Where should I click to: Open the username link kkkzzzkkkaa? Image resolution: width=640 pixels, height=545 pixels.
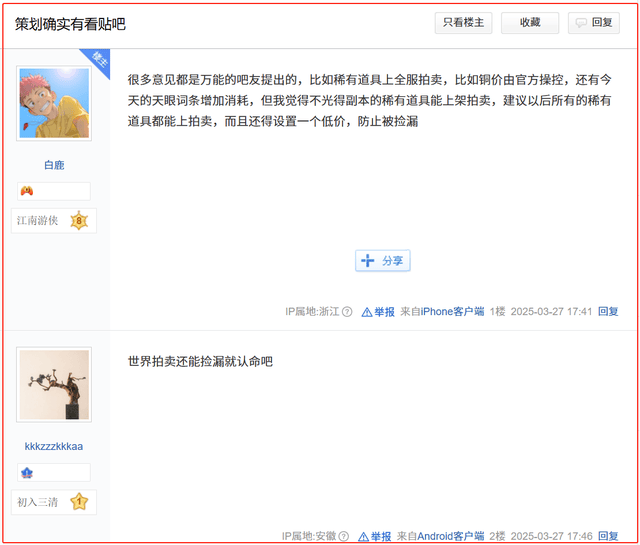pyautogui.click(x=54, y=446)
